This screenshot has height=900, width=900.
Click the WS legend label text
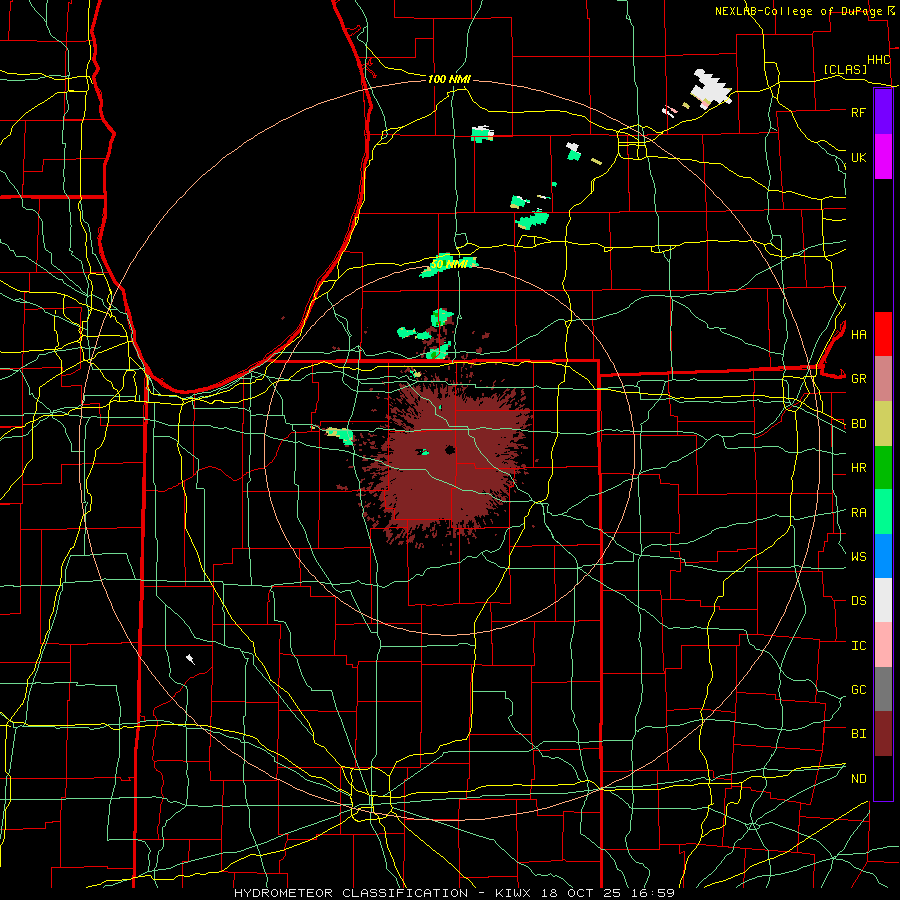(859, 557)
